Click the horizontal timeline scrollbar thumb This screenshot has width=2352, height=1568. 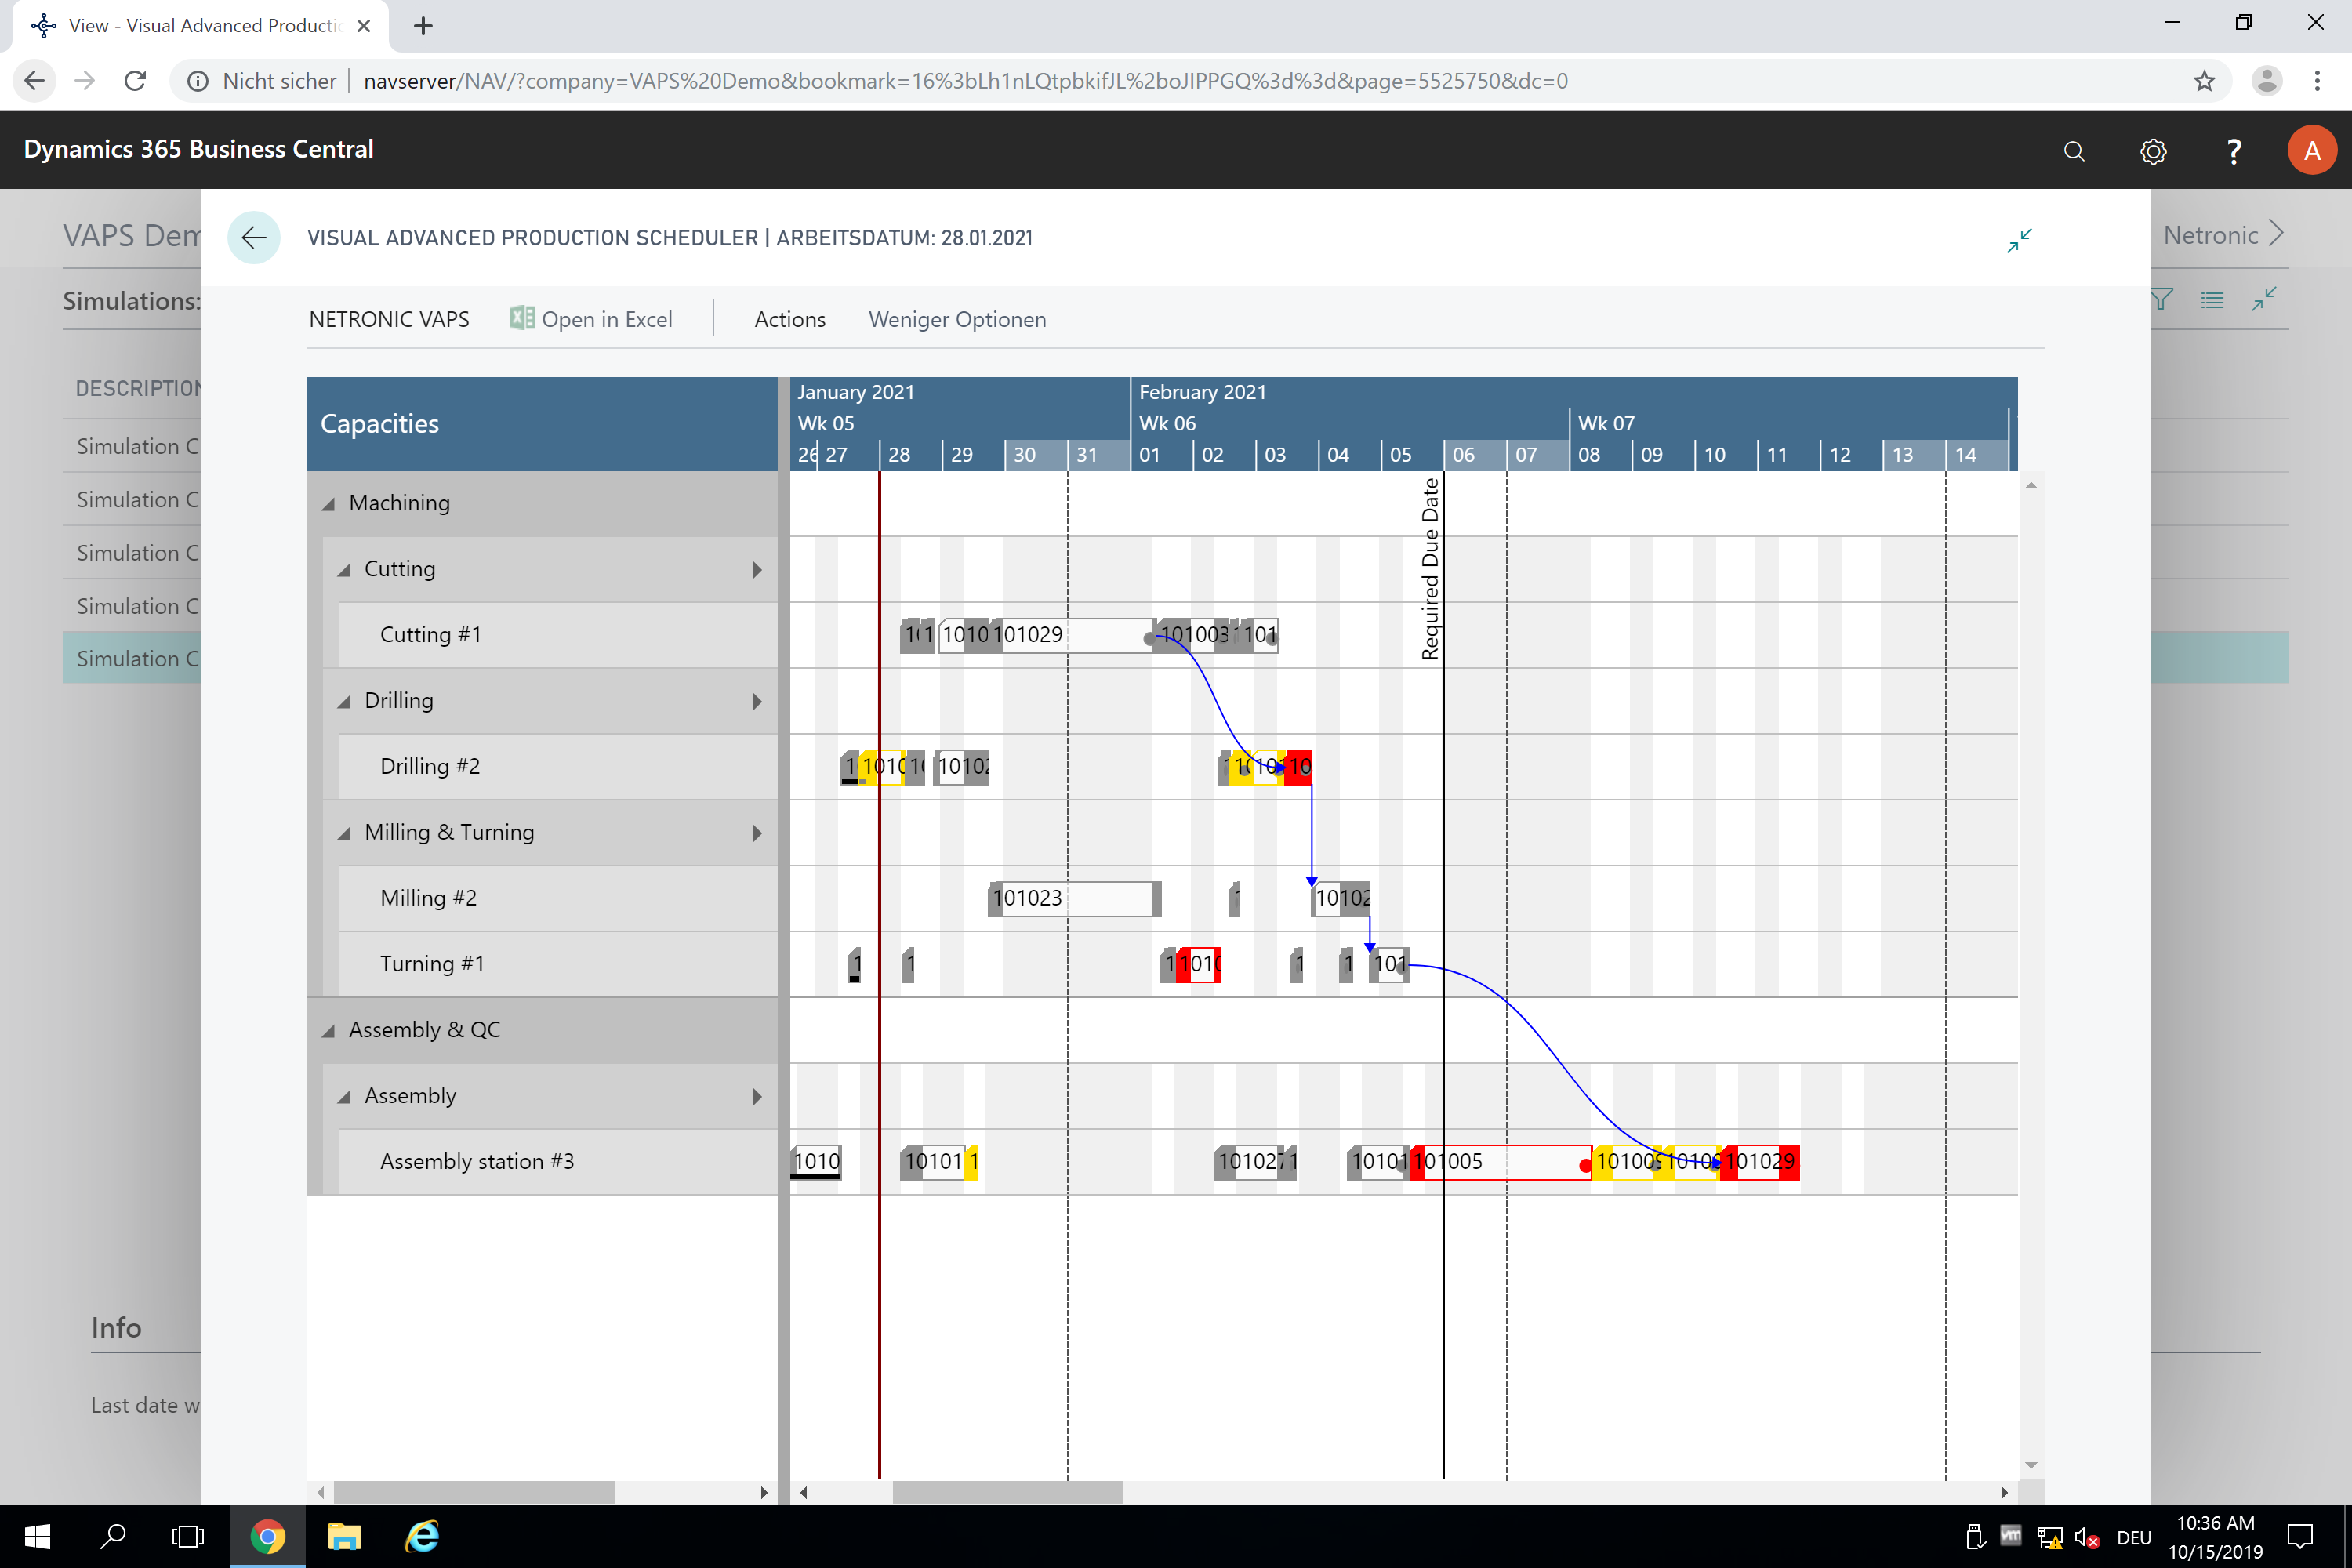point(1007,1493)
